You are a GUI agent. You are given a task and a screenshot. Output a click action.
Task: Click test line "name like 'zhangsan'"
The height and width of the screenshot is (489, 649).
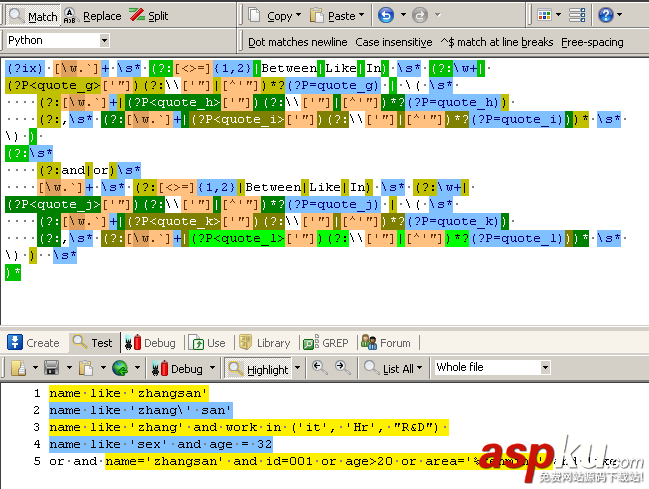(129, 393)
